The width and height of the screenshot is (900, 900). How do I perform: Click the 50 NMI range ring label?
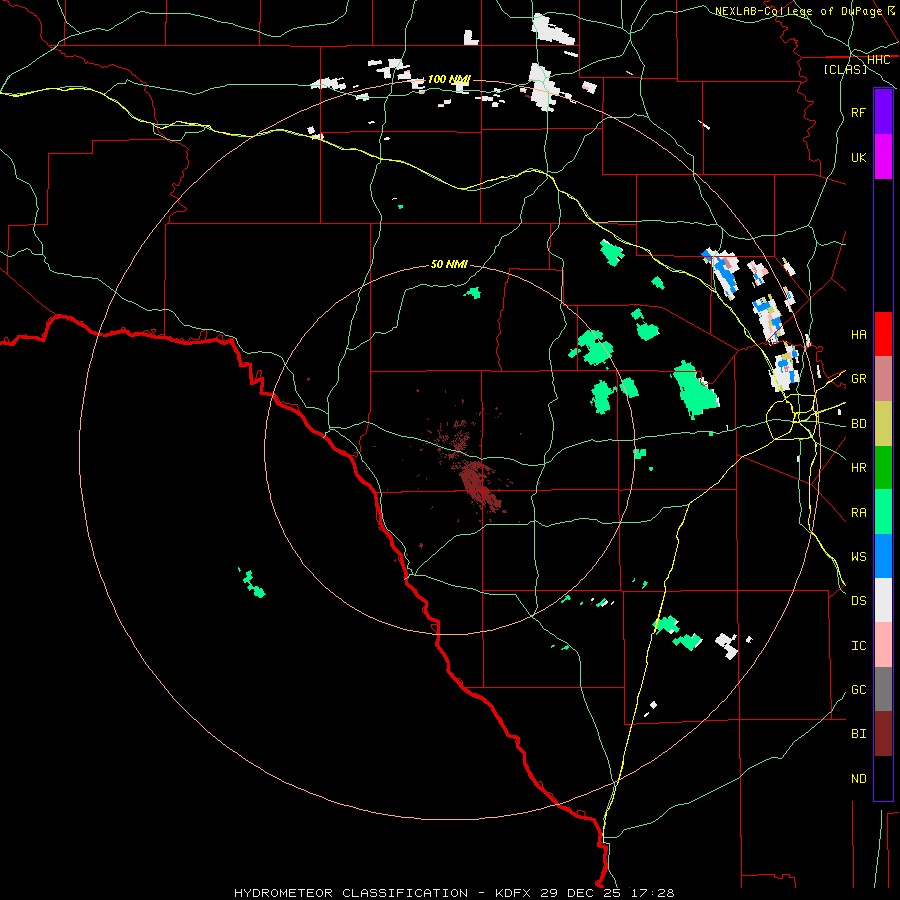click(449, 264)
